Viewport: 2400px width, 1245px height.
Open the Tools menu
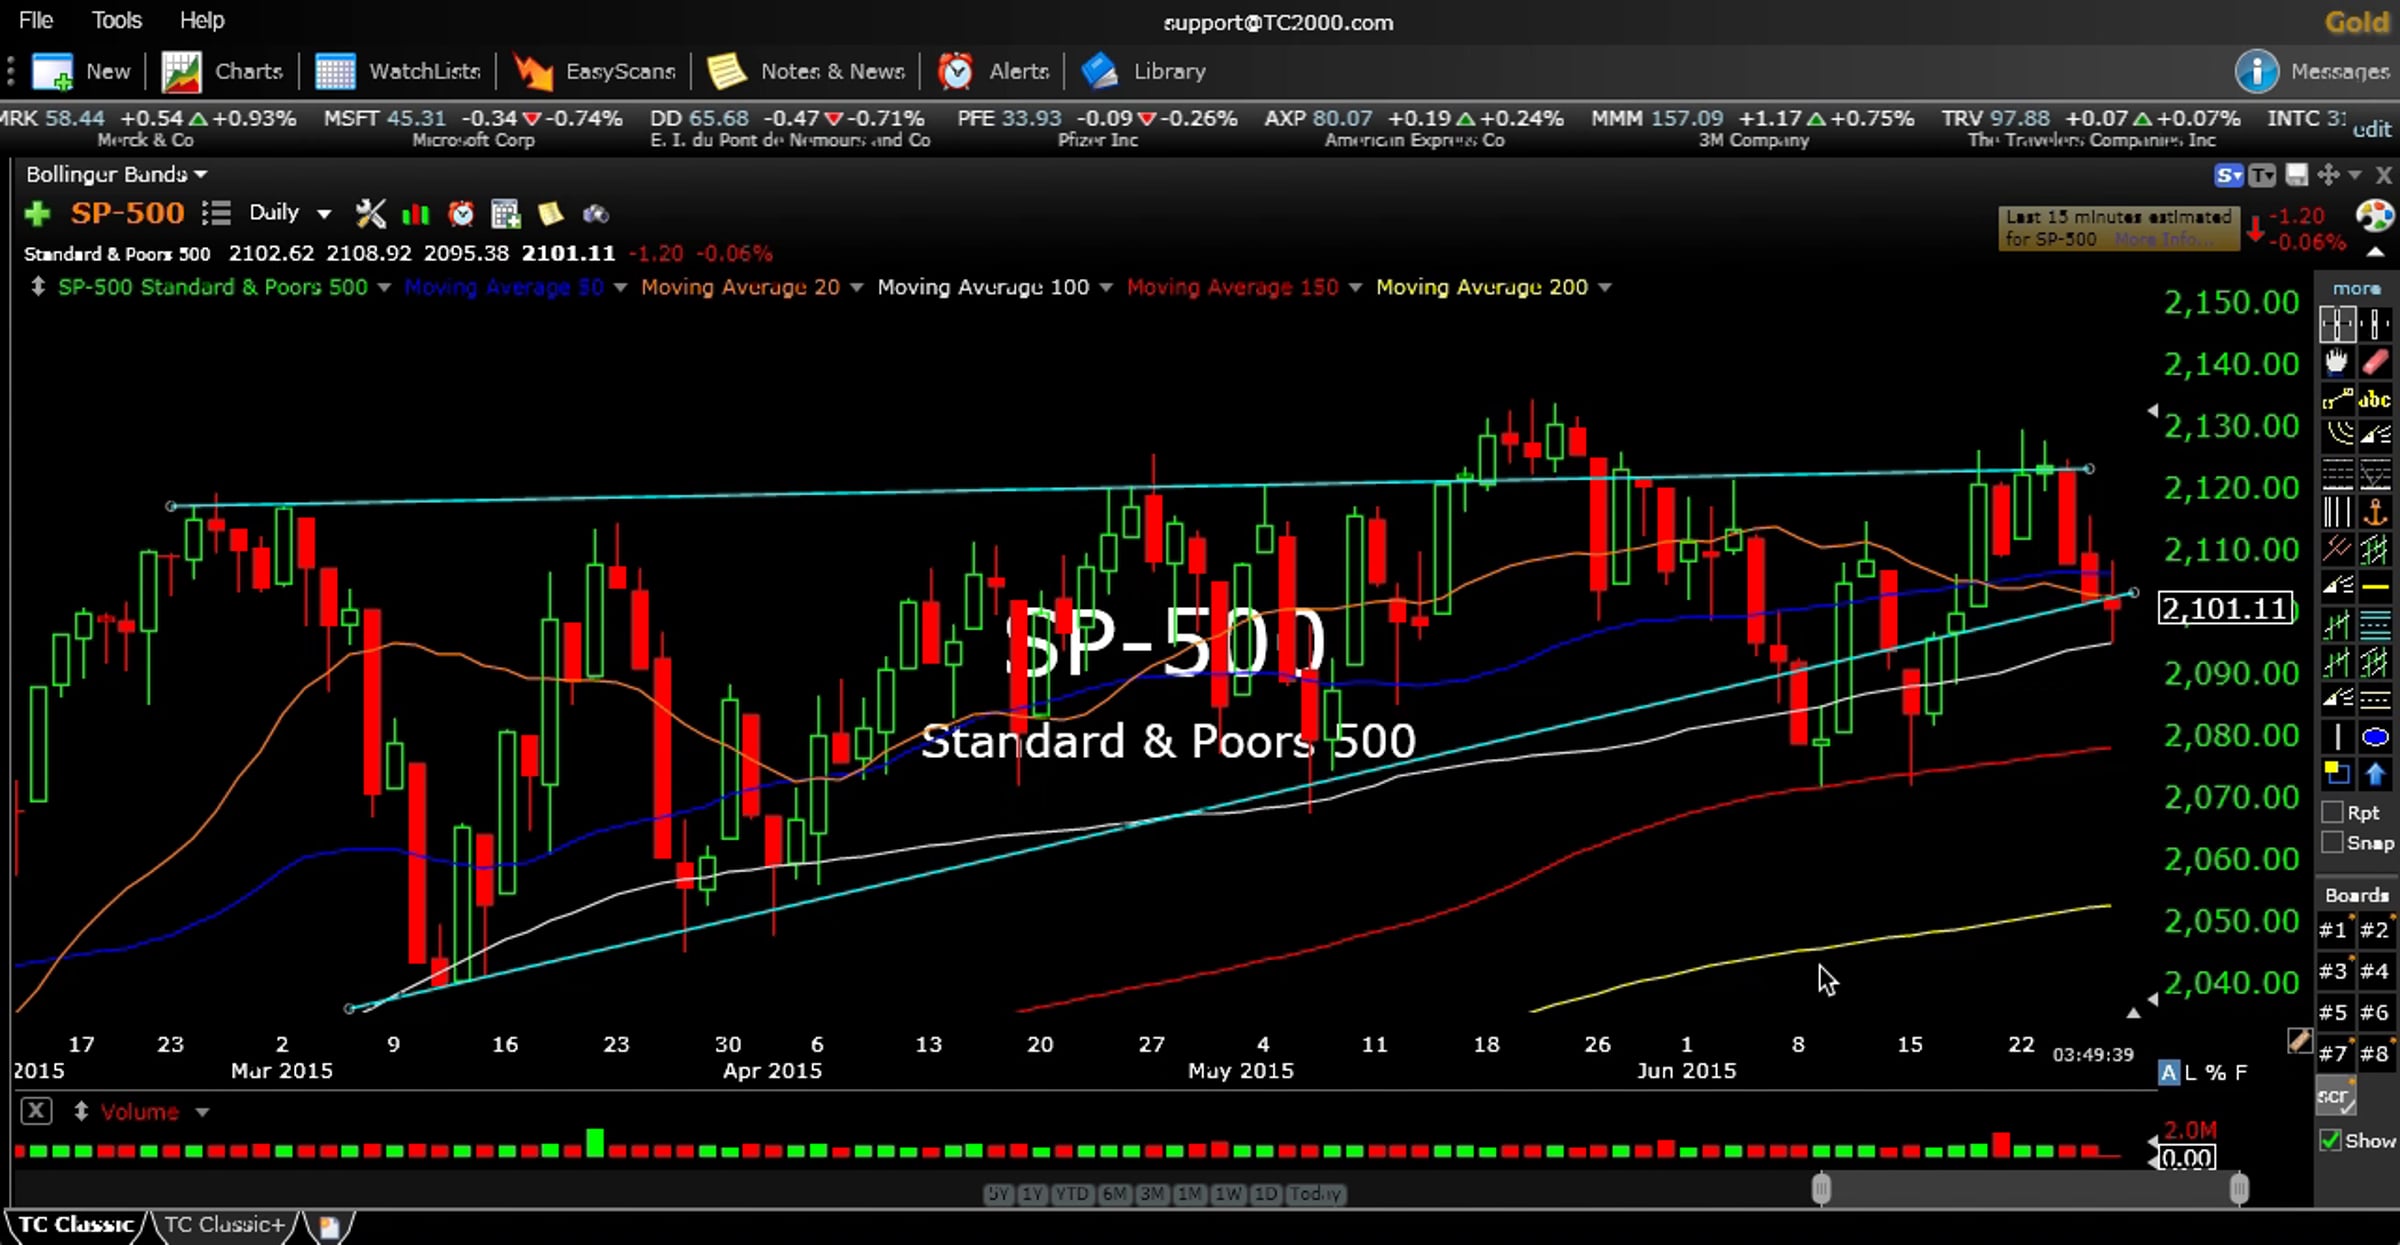point(117,20)
